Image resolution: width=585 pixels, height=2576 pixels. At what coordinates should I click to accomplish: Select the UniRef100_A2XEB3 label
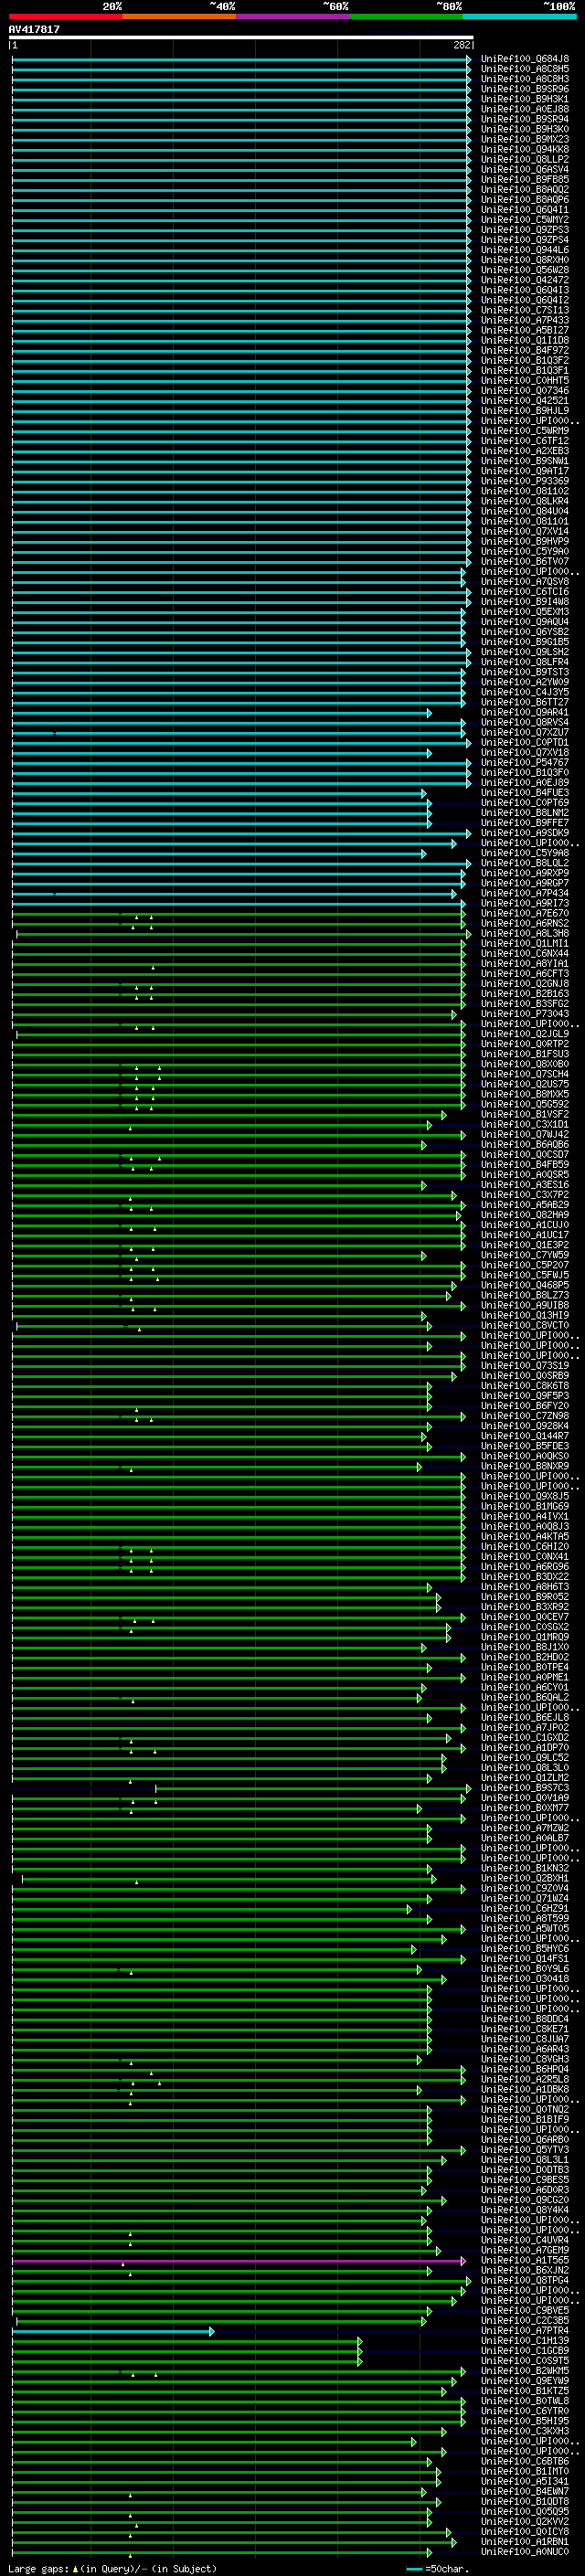(525, 451)
